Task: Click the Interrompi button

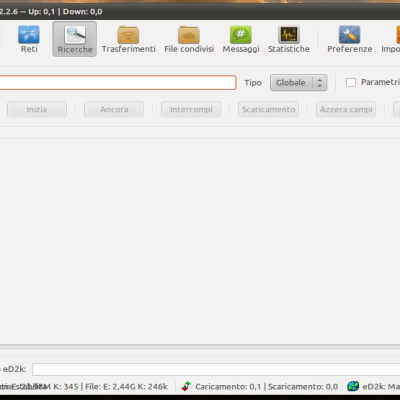Action: click(x=191, y=109)
